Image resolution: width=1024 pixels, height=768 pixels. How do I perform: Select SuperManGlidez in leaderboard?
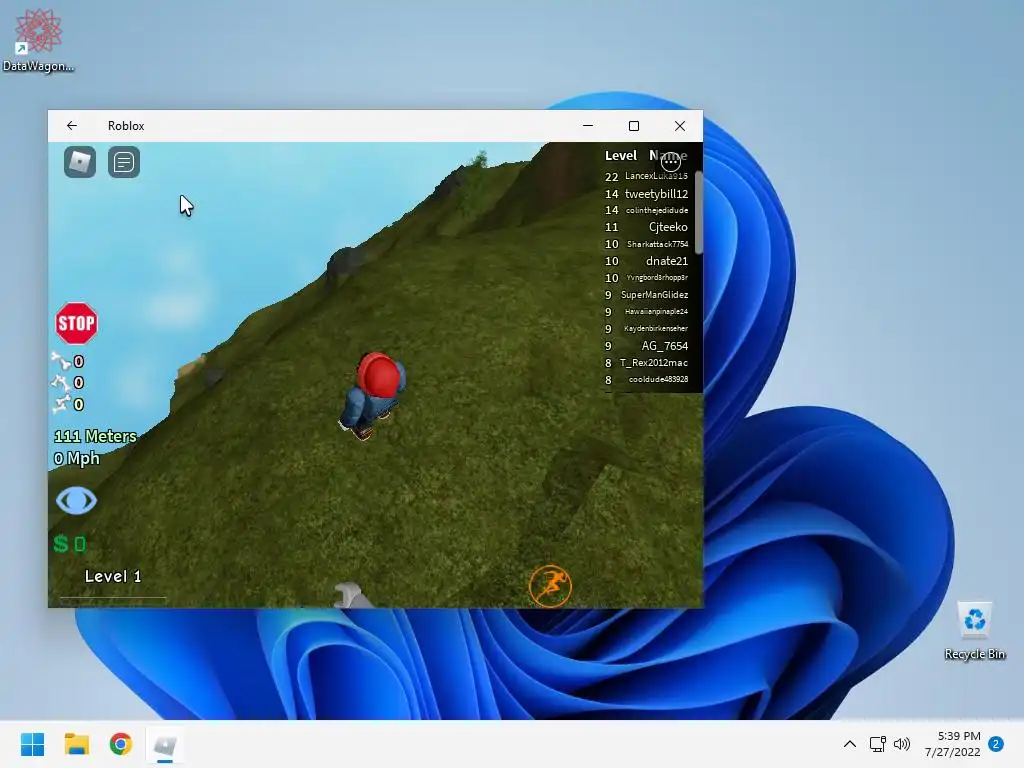pyautogui.click(x=654, y=295)
